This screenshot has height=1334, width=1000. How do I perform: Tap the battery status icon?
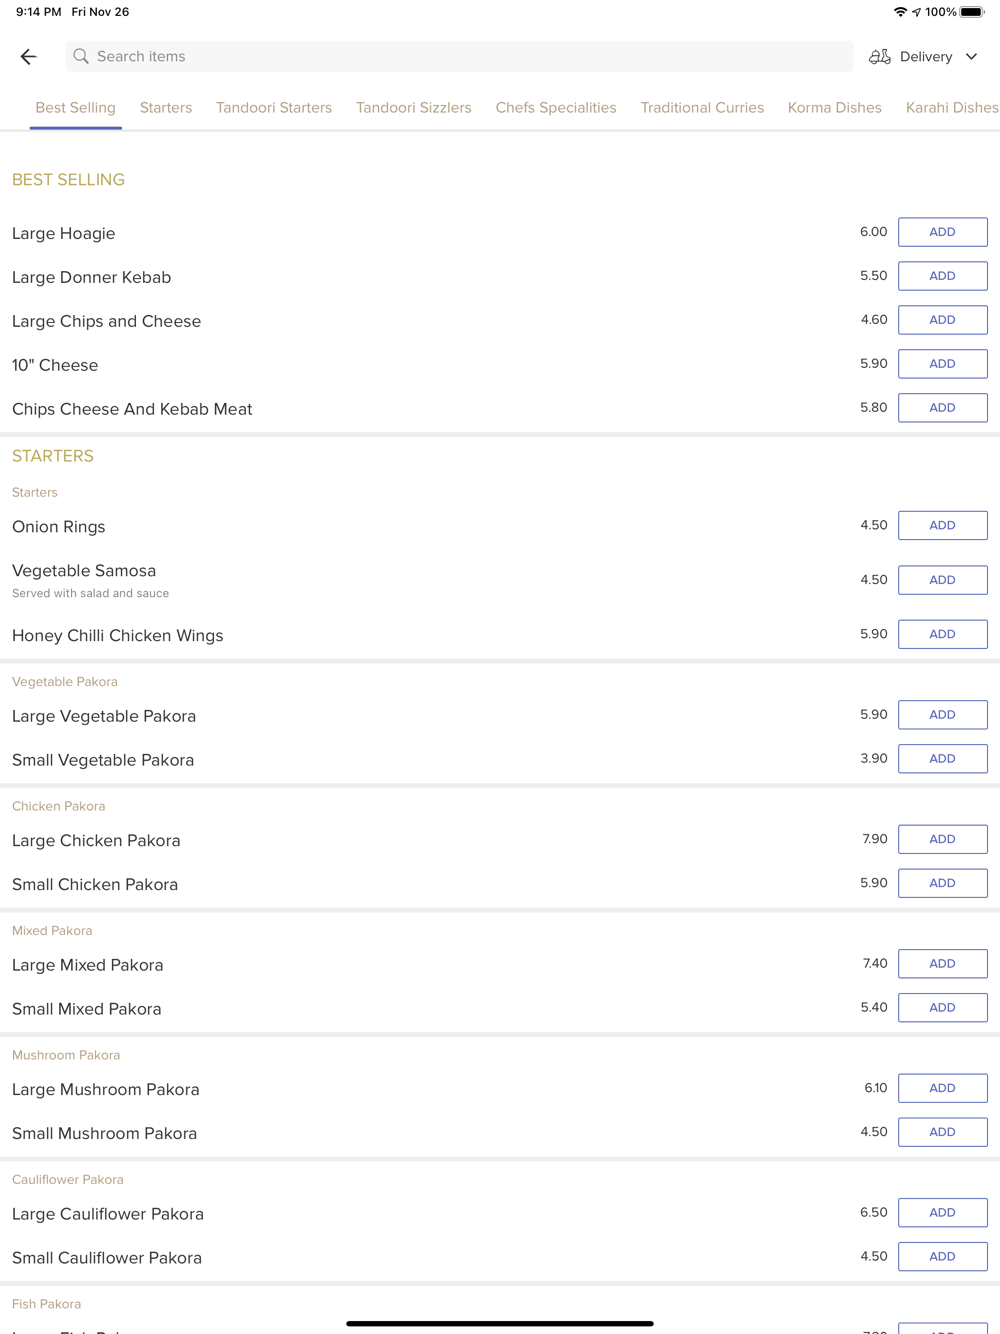[x=972, y=12]
